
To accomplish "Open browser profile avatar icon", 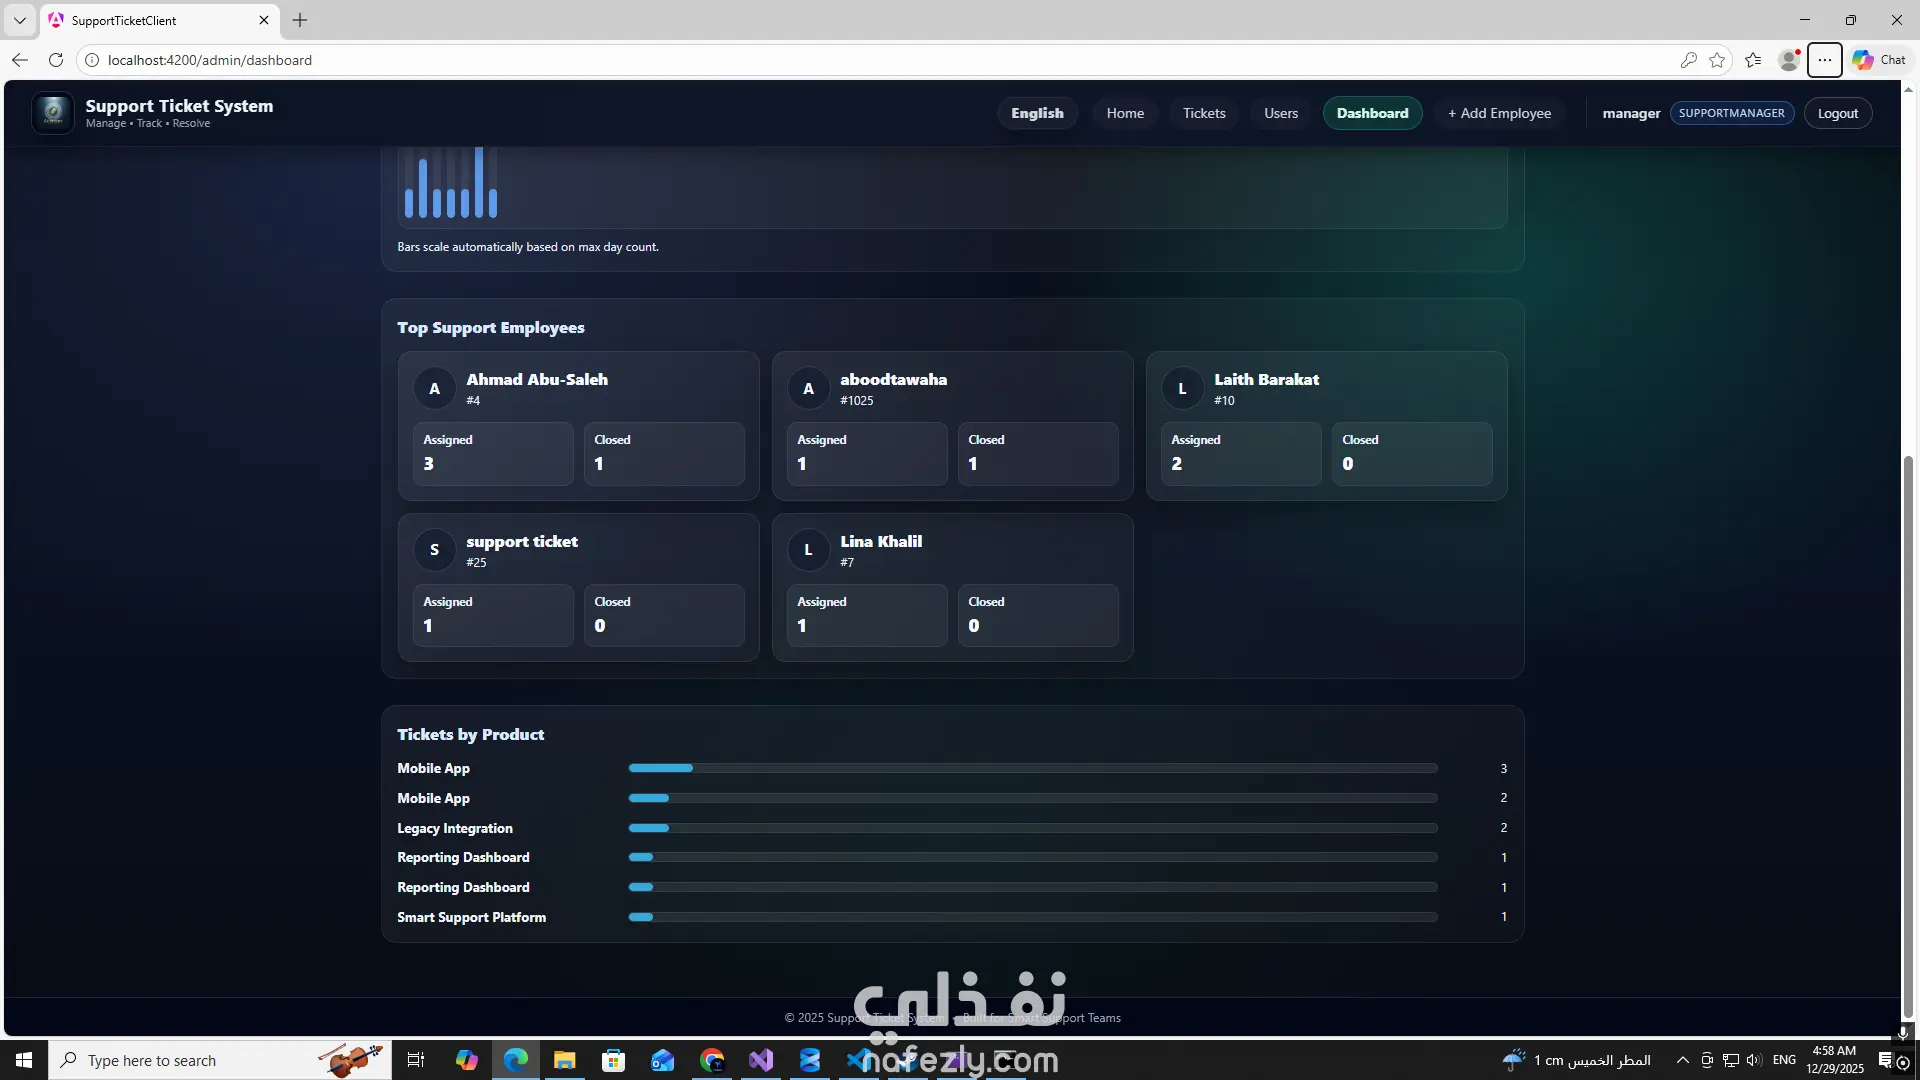I will click(1789, 60).
